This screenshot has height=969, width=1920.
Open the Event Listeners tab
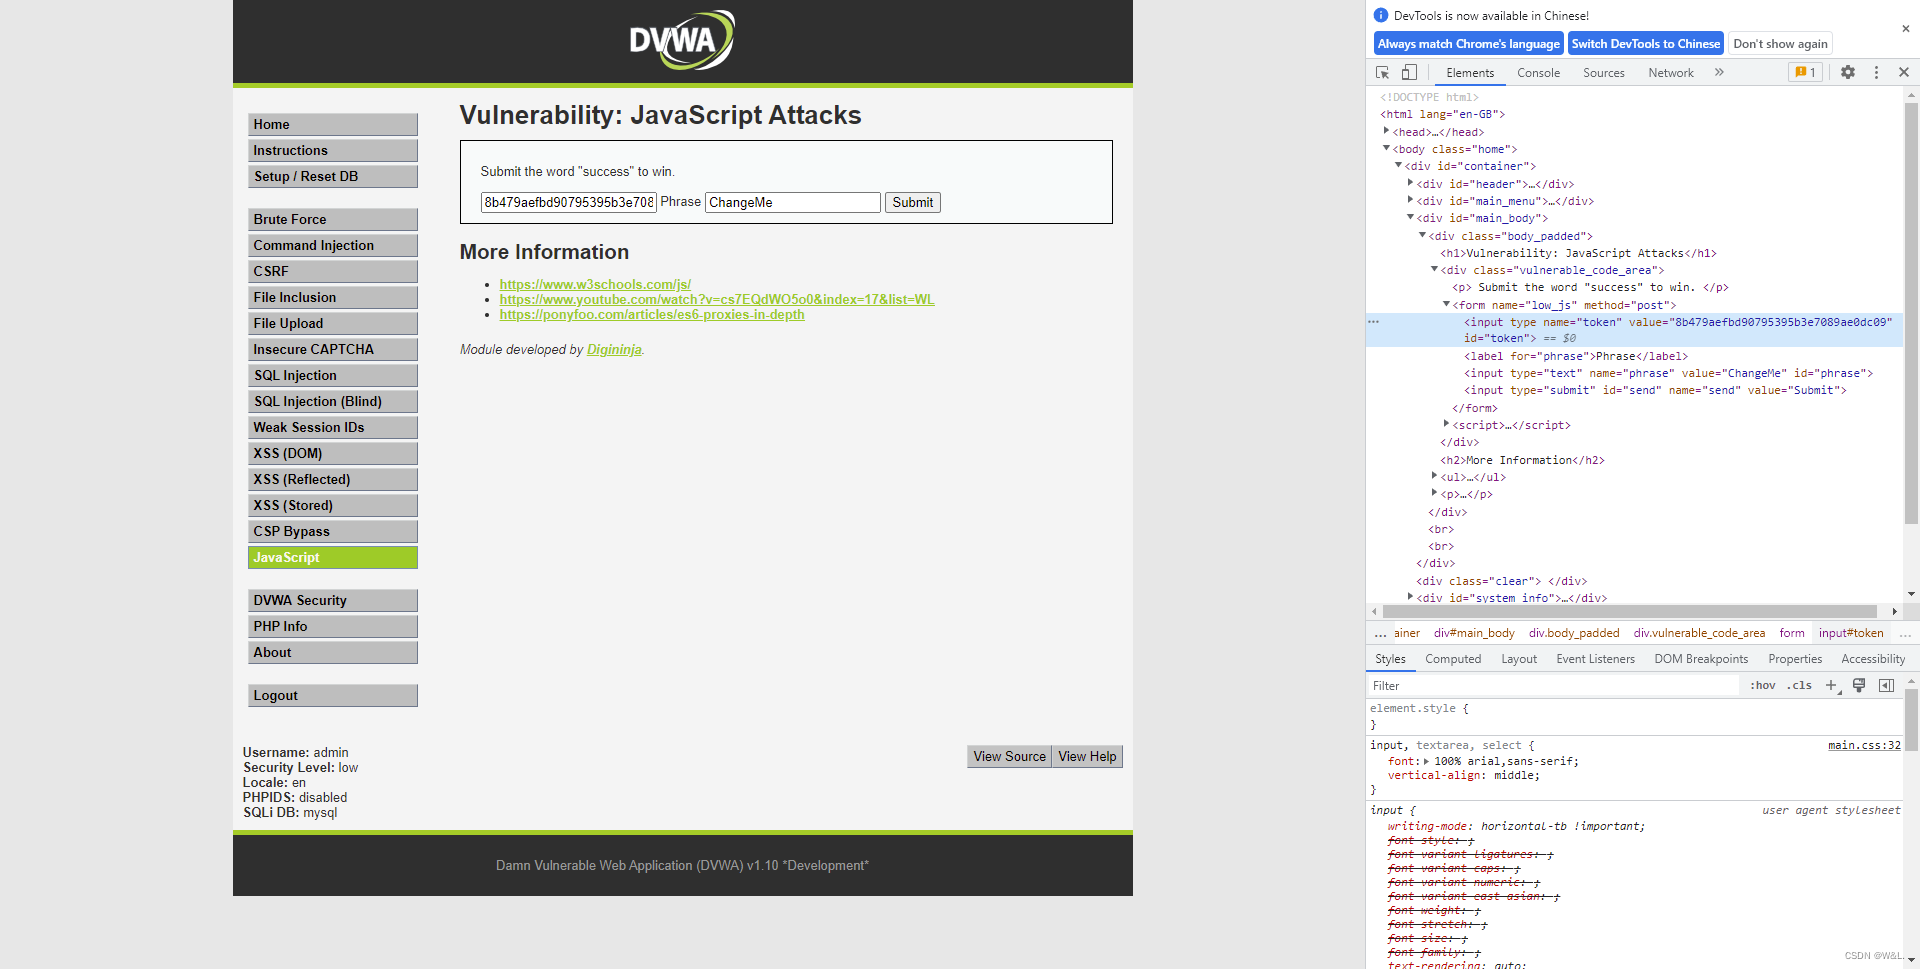point(1595,659)
